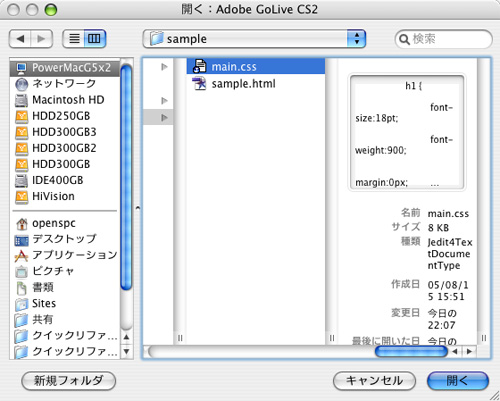The width and height of the screenshot is (500, 401).
Task: Click the 共有 shared folder icon
Action: pos(21,320)
